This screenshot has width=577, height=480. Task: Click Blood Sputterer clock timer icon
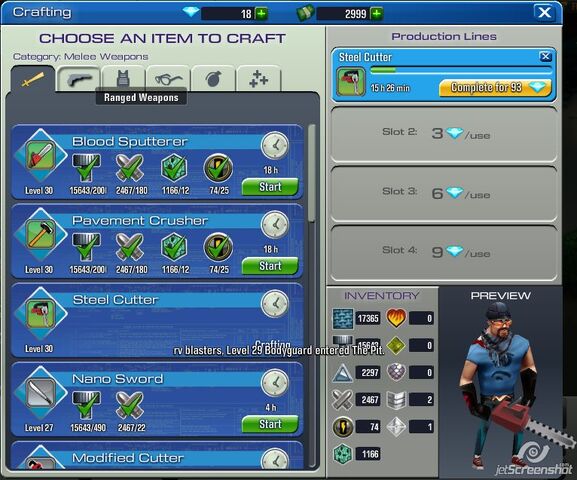[x=275, y=146]
